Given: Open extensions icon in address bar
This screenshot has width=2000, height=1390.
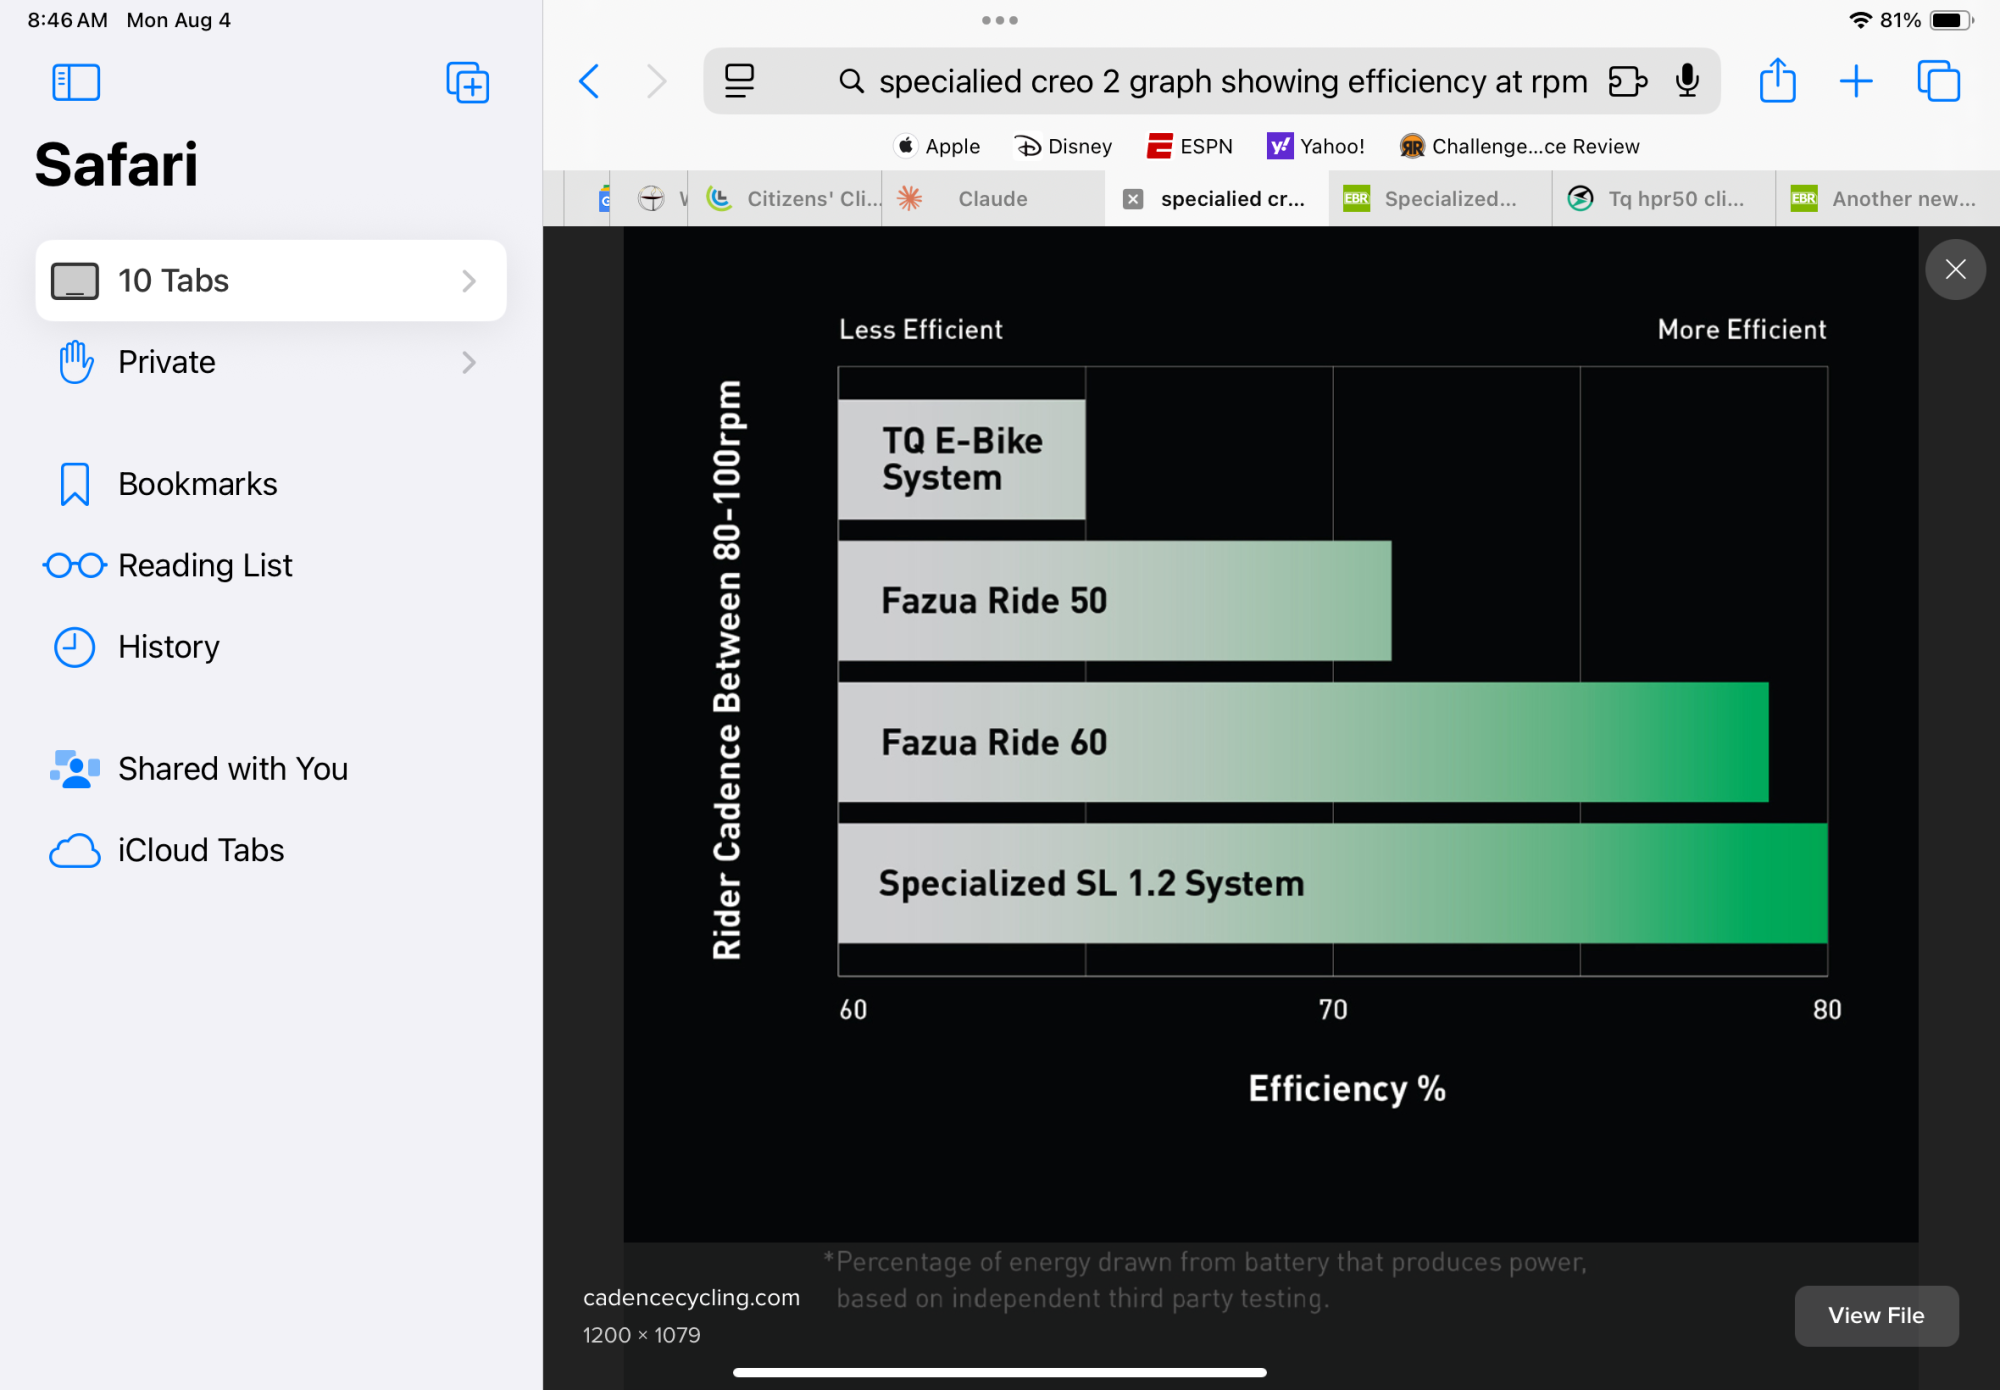Looking at the screenshot, I should 1627,81.
